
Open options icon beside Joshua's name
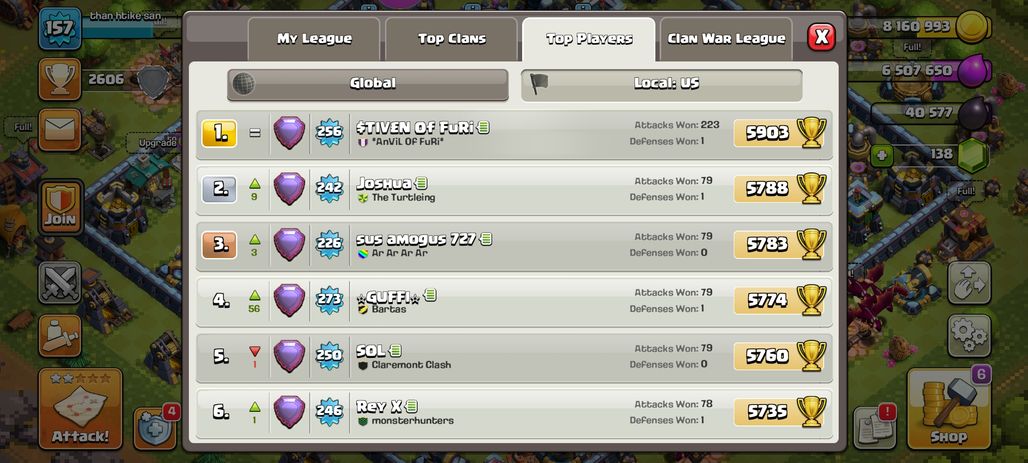(x=422, y=183)
